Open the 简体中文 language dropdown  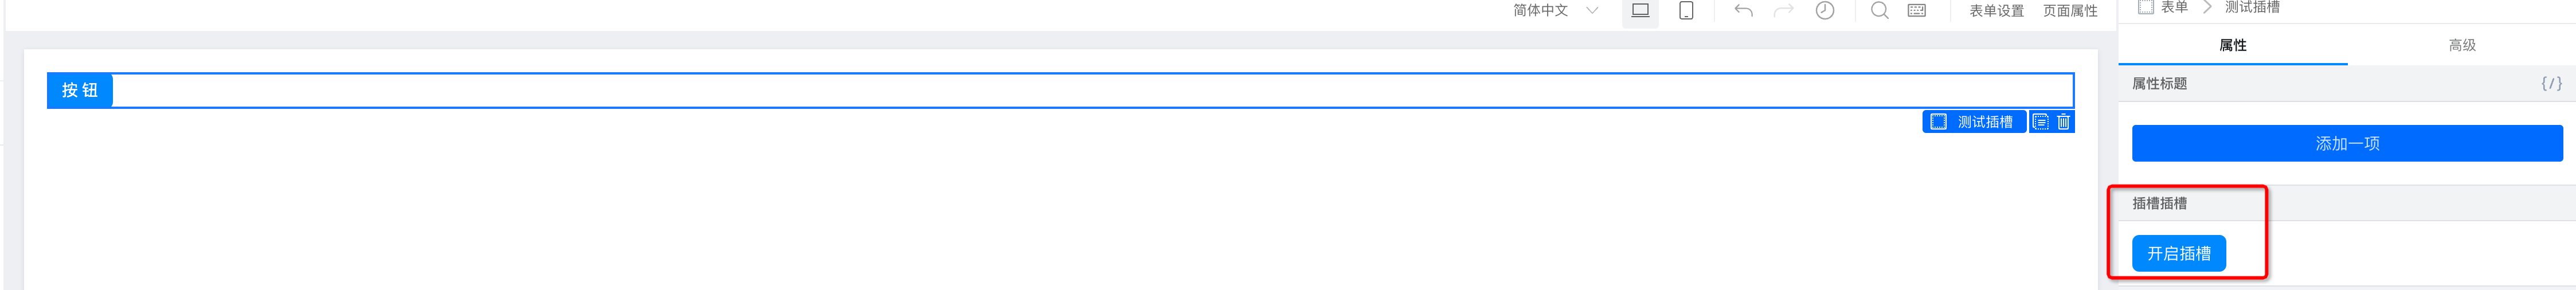(1556, 10)
